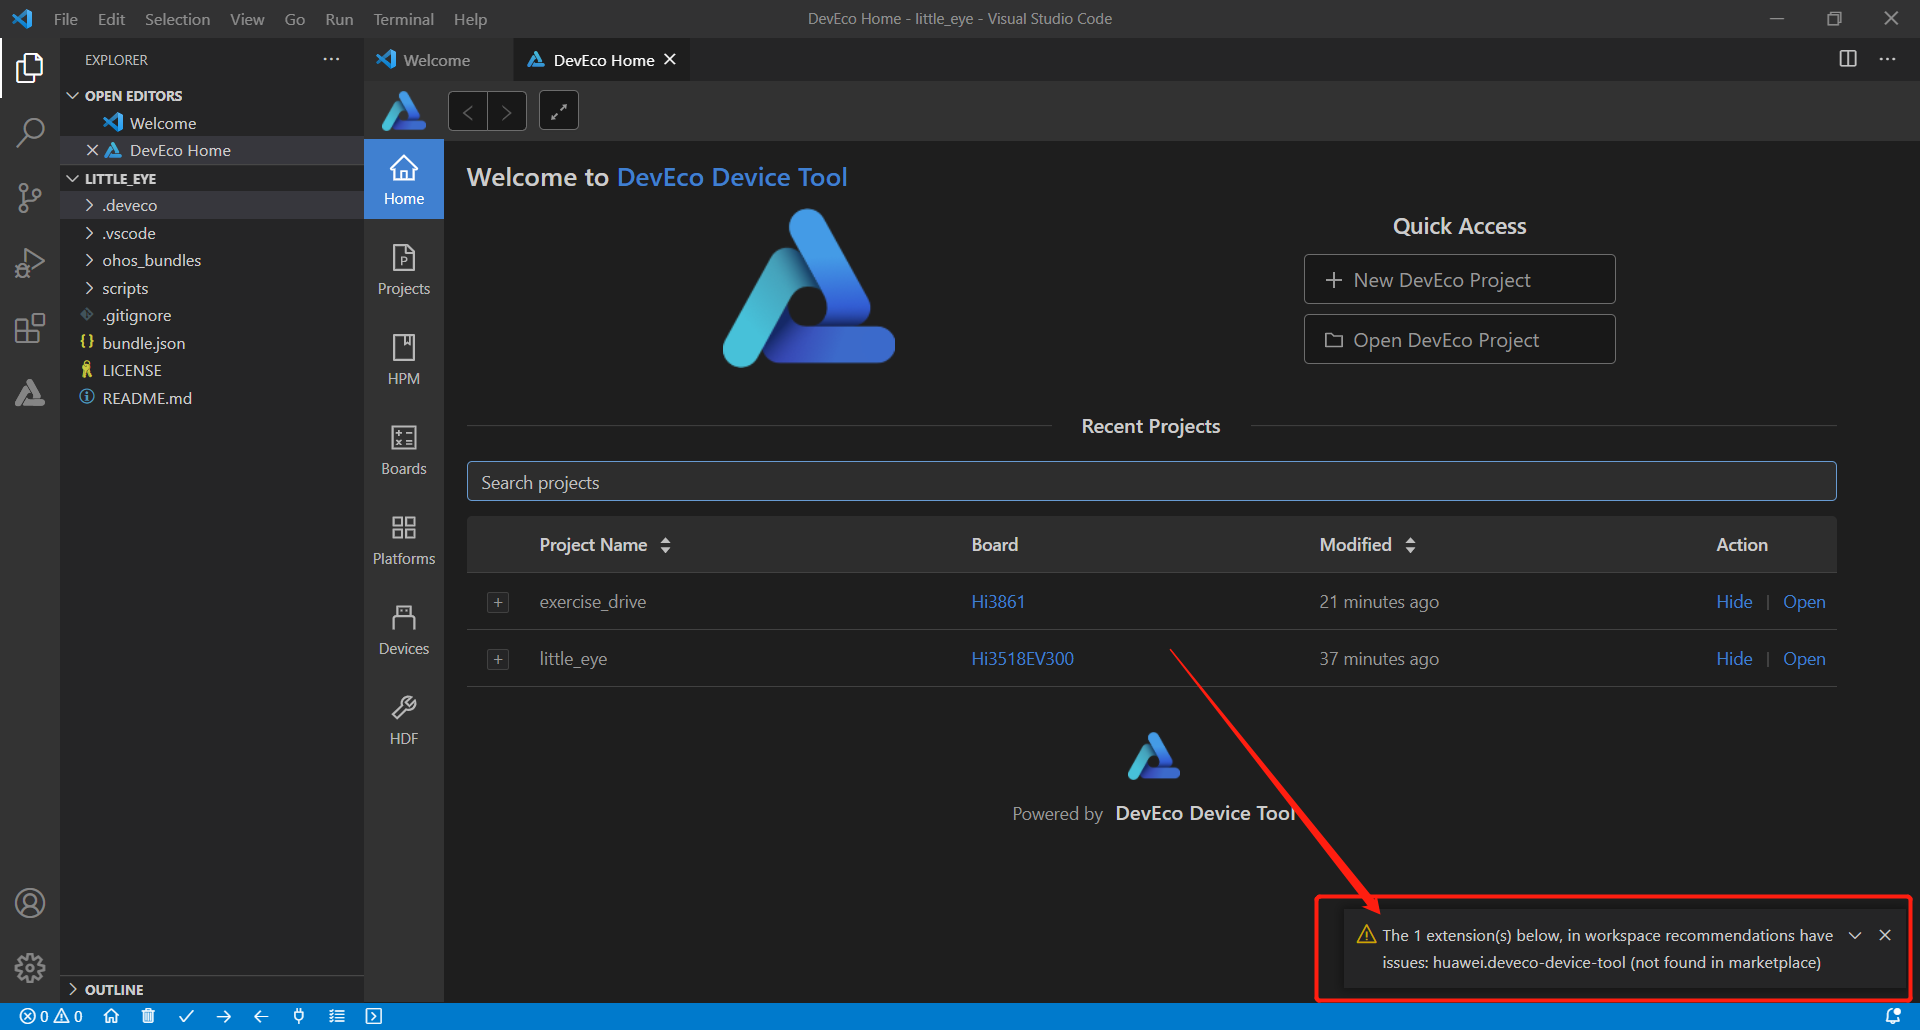Split the editor to the right
1920x1030 pixels.
(1848, 59)
